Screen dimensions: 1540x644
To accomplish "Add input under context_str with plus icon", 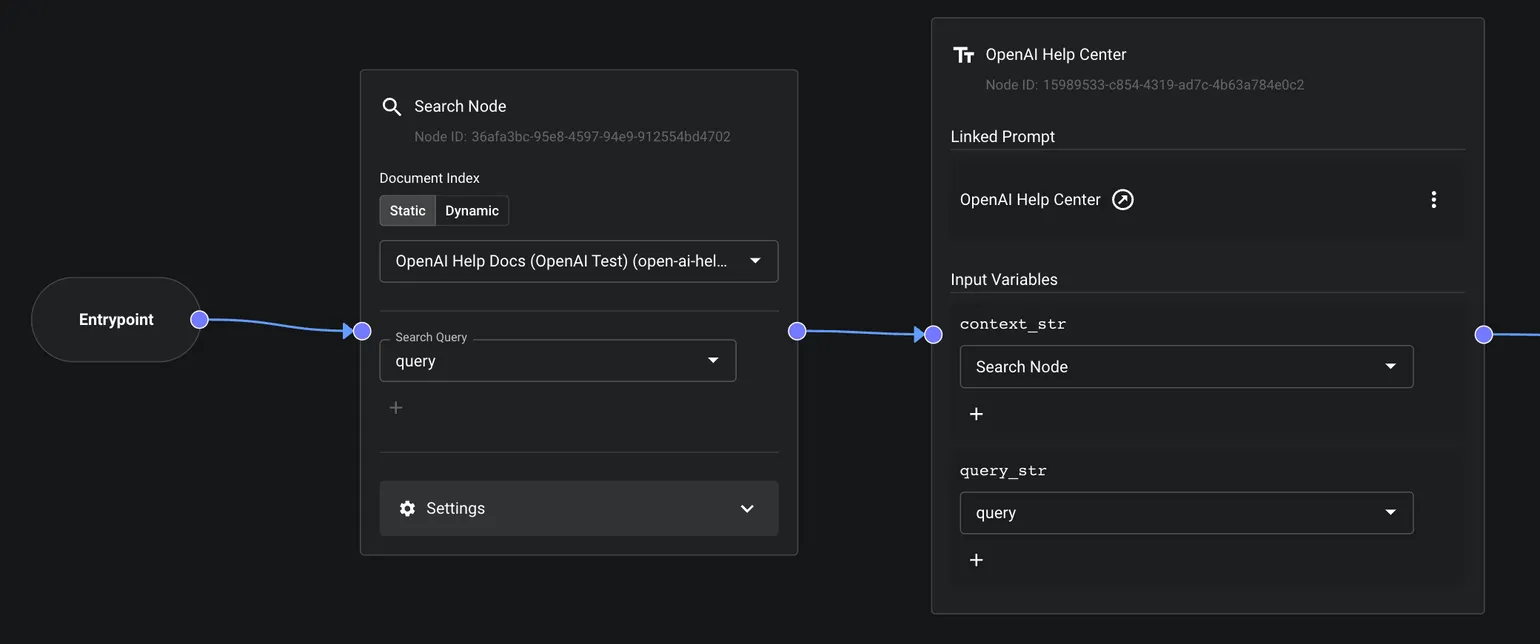I will (x=976, y=414).
